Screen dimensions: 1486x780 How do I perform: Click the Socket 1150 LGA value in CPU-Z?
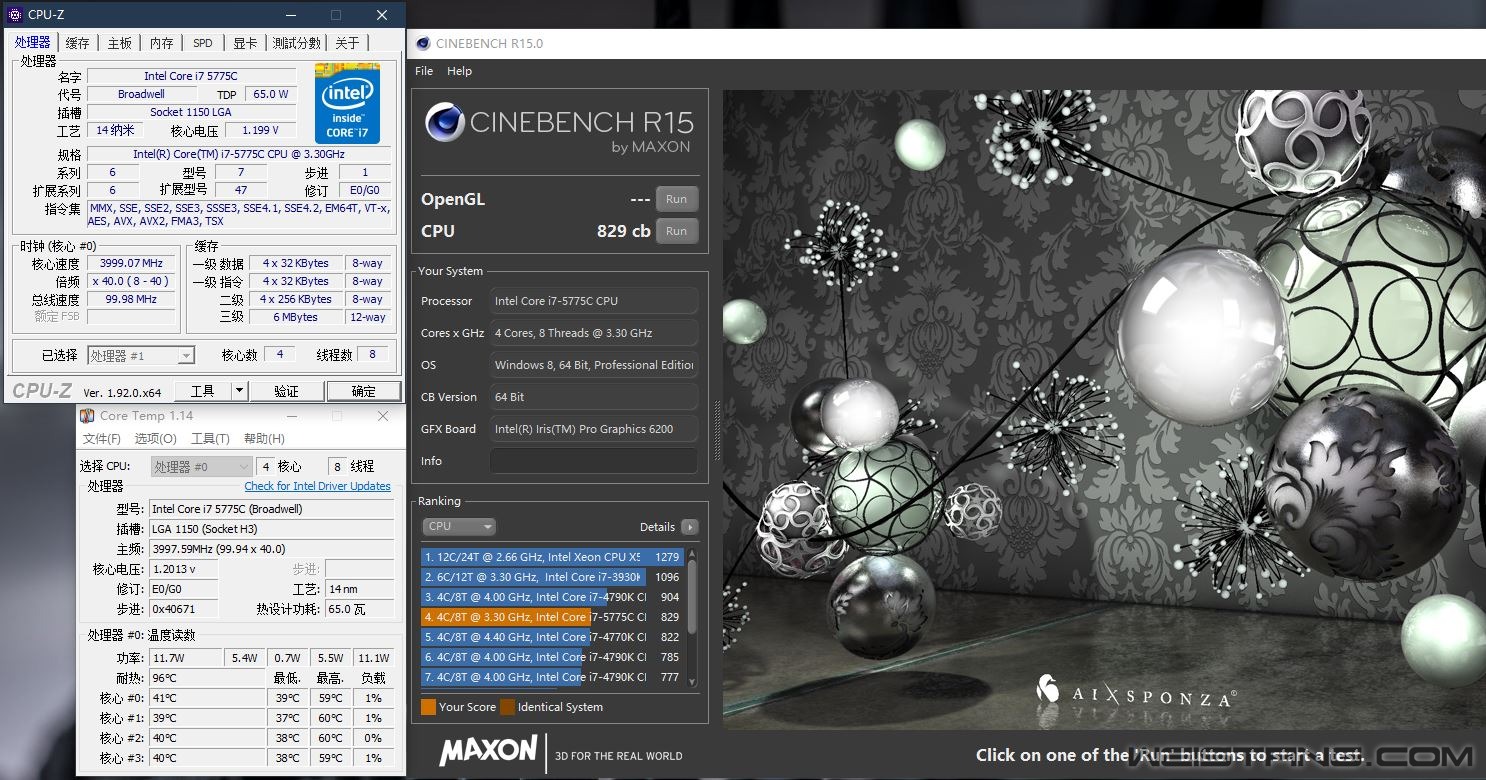[x=191, y=112]
